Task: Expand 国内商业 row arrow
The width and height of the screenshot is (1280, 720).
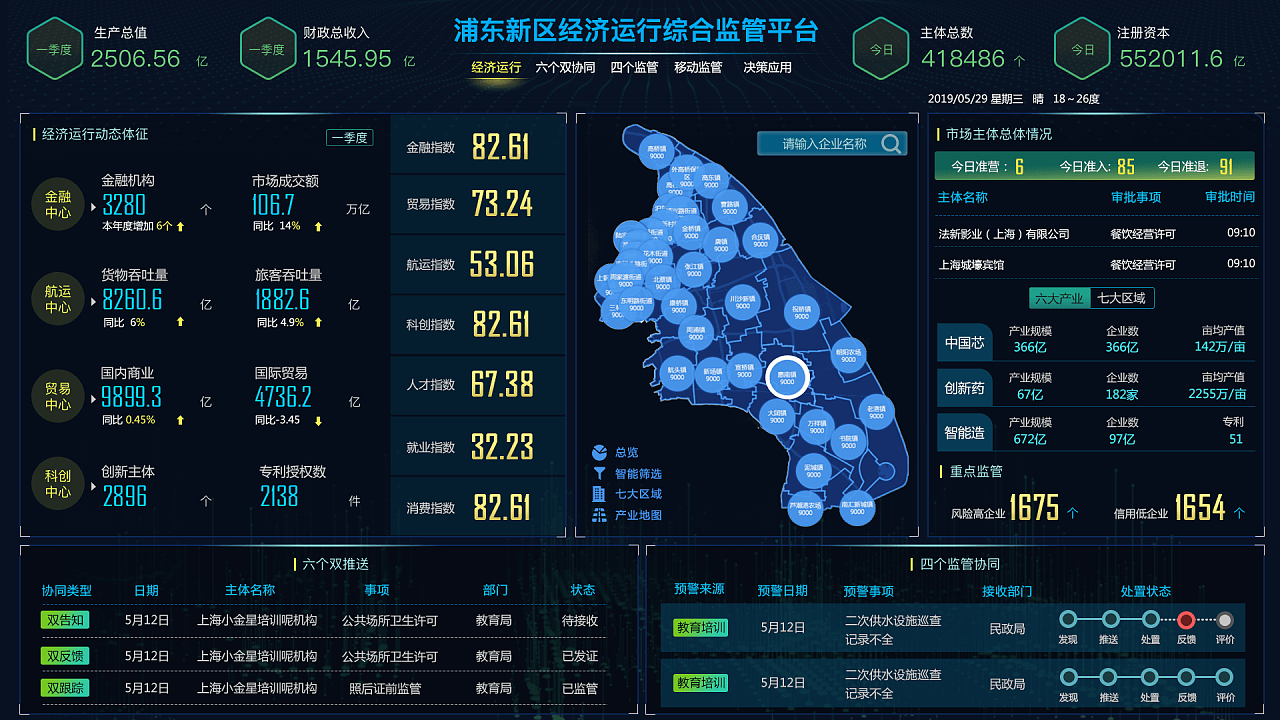Action: click(x=94, y=398)
